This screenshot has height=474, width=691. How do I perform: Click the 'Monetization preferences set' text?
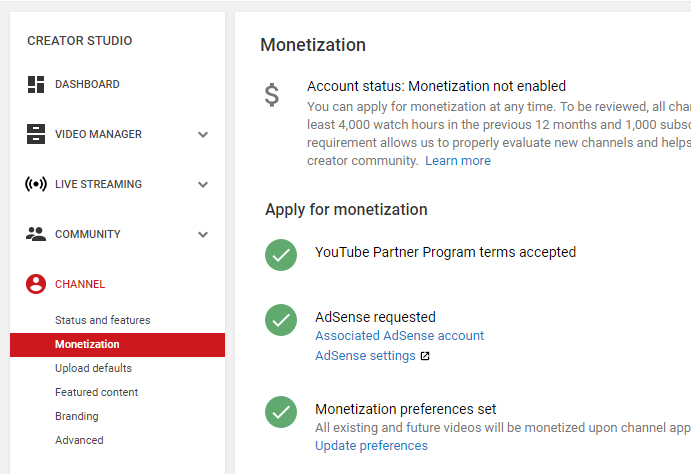point(405,409)
